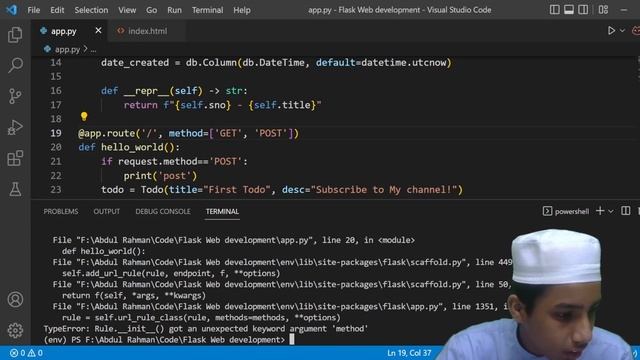
Task: Toggle panel layout icon in title bar
Action: [x=569, y=9]
